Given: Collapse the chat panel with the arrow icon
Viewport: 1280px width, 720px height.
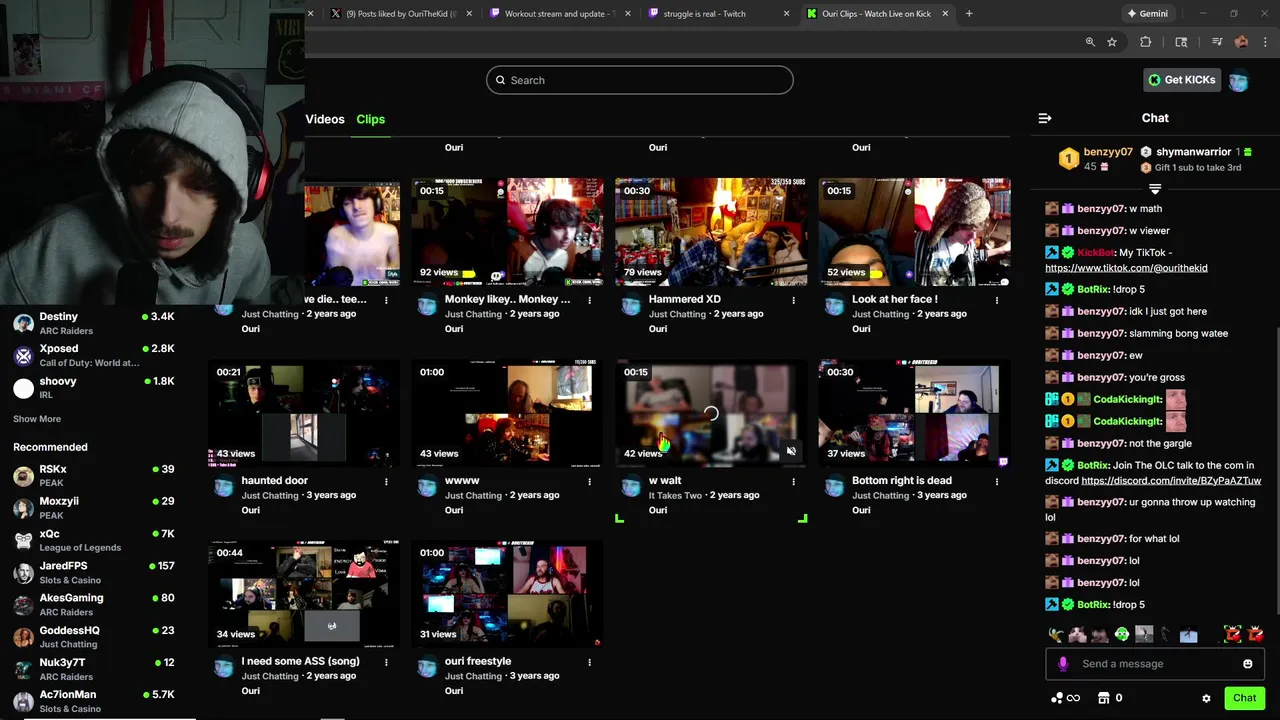Looking at the screenshot, I should [1045, 118].
